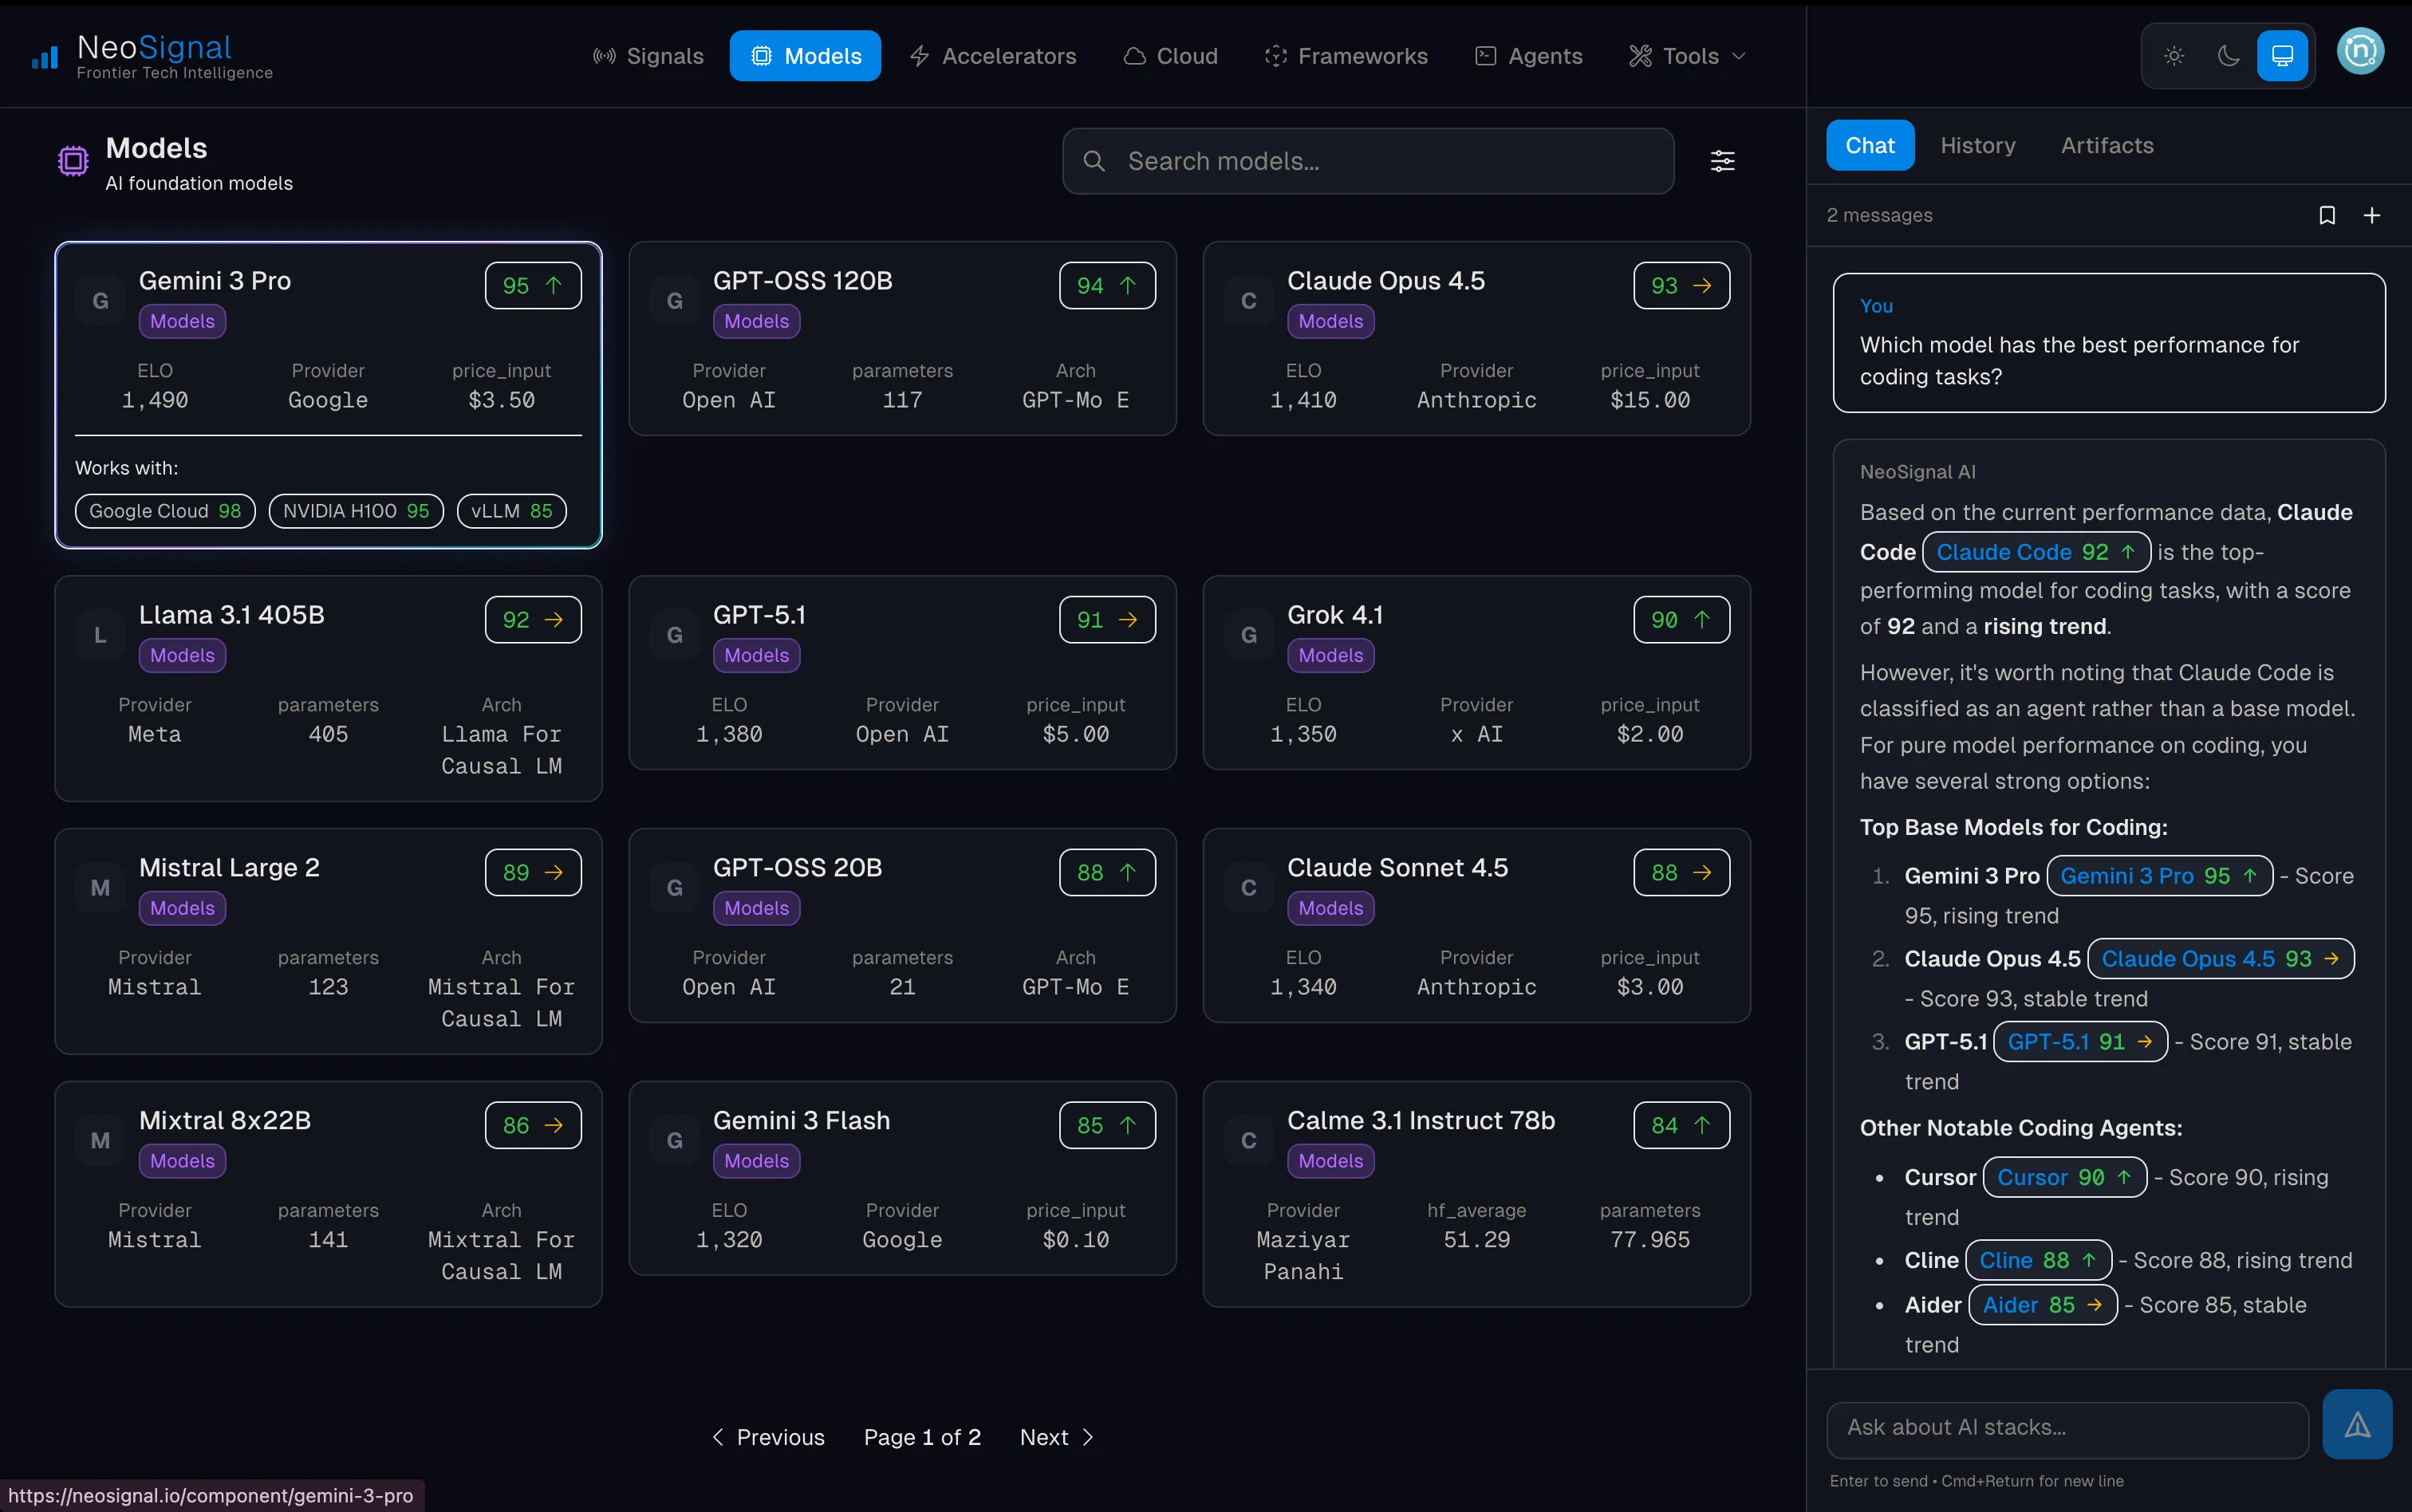Switch to dark theme moon icon

2228,56
